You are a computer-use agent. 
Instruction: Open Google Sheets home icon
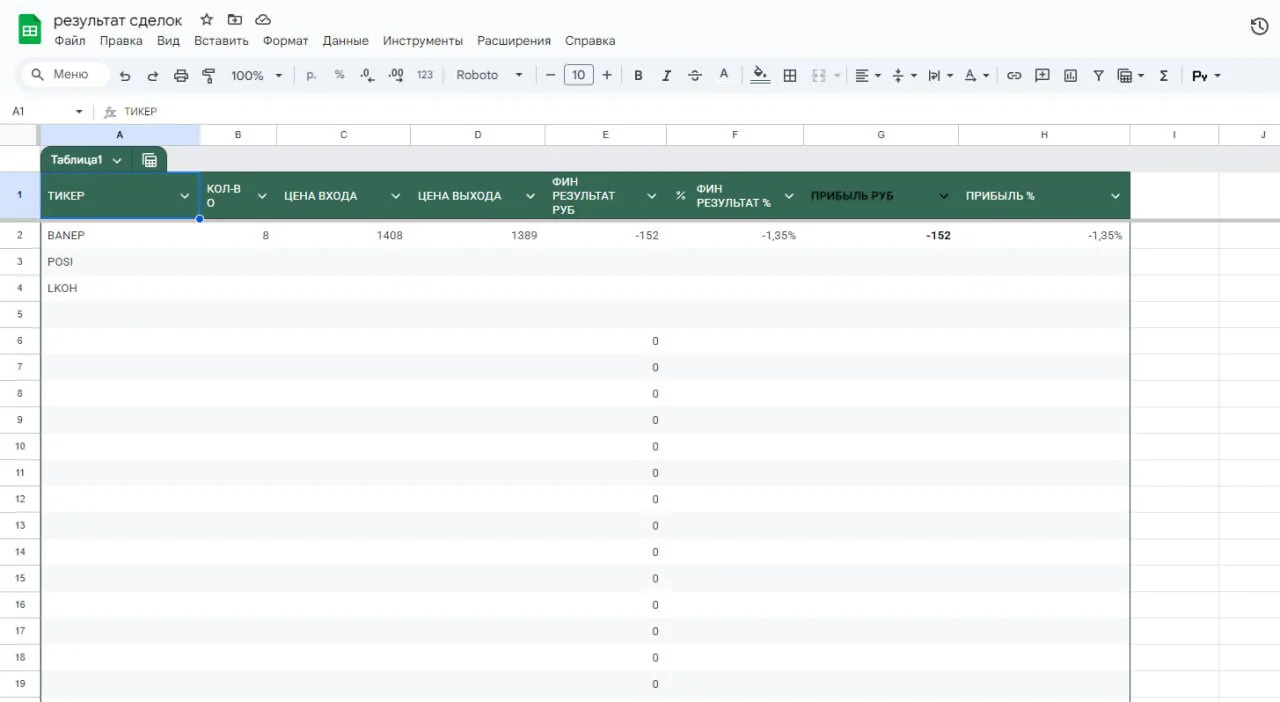[x=30, y=29]
